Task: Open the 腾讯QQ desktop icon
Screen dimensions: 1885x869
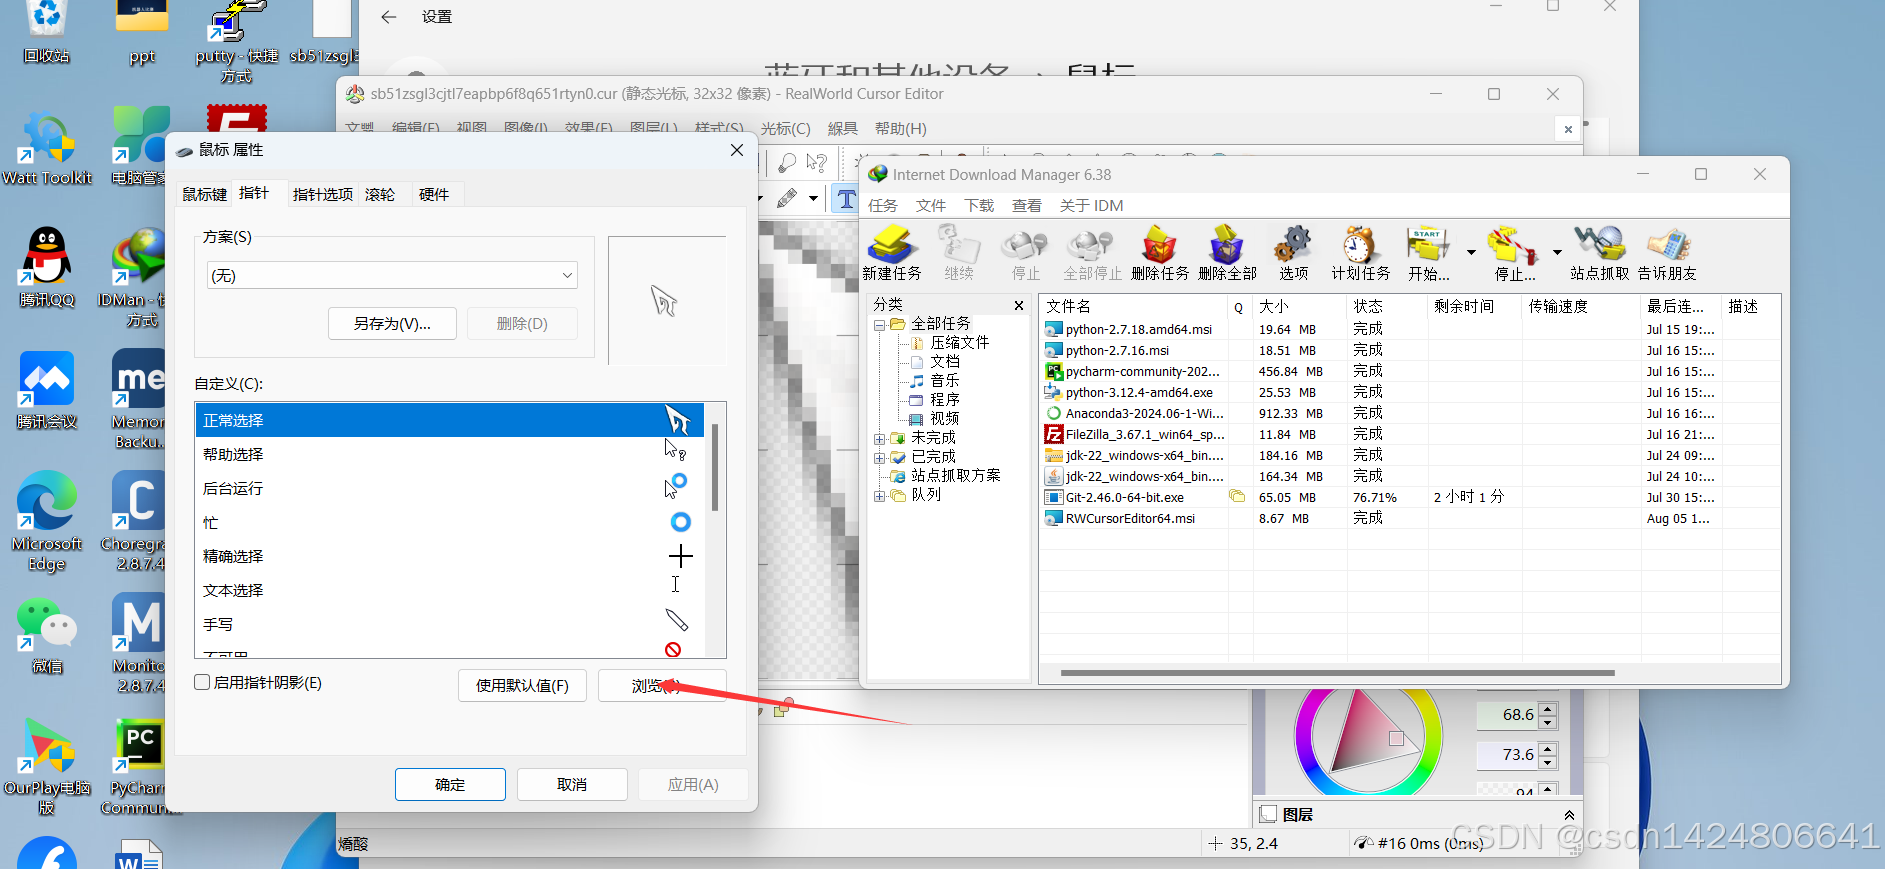Action: [46, 266]
